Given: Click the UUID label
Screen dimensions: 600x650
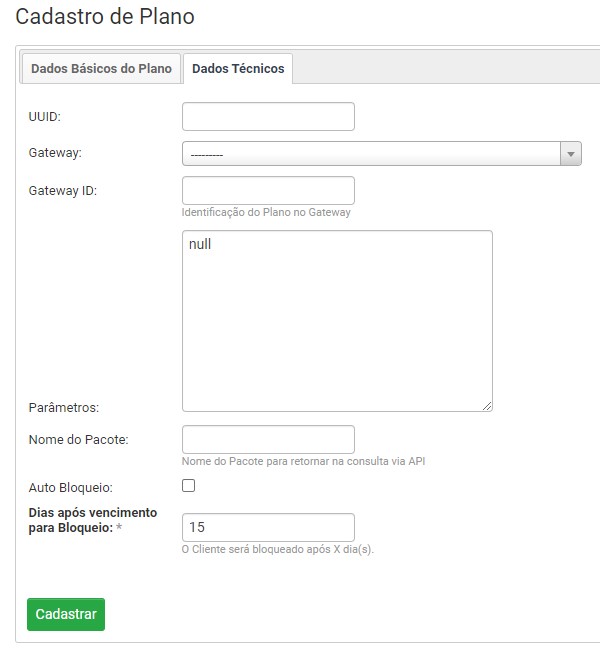Looking at the screenshot, I should pyautogui.click(x=45, y=117).
